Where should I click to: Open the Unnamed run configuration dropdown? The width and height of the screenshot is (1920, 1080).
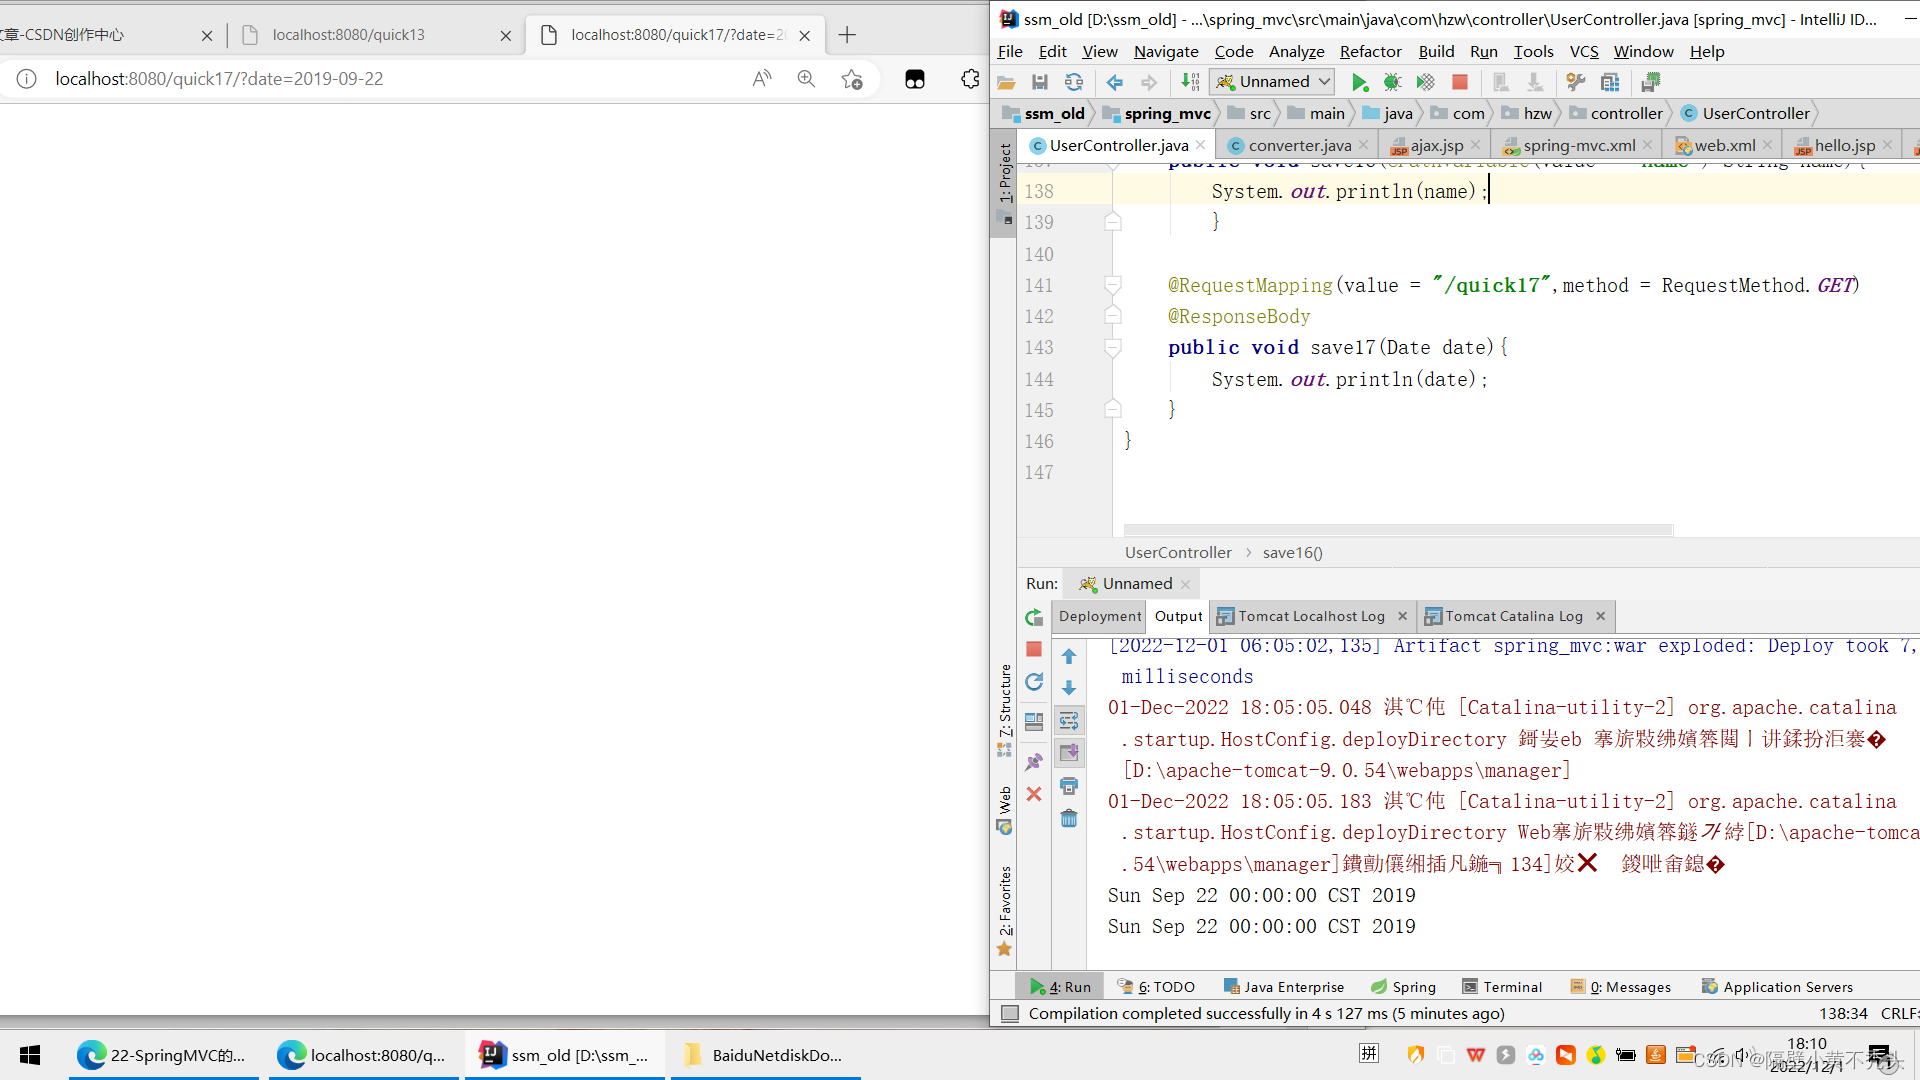coord(1271,81)
